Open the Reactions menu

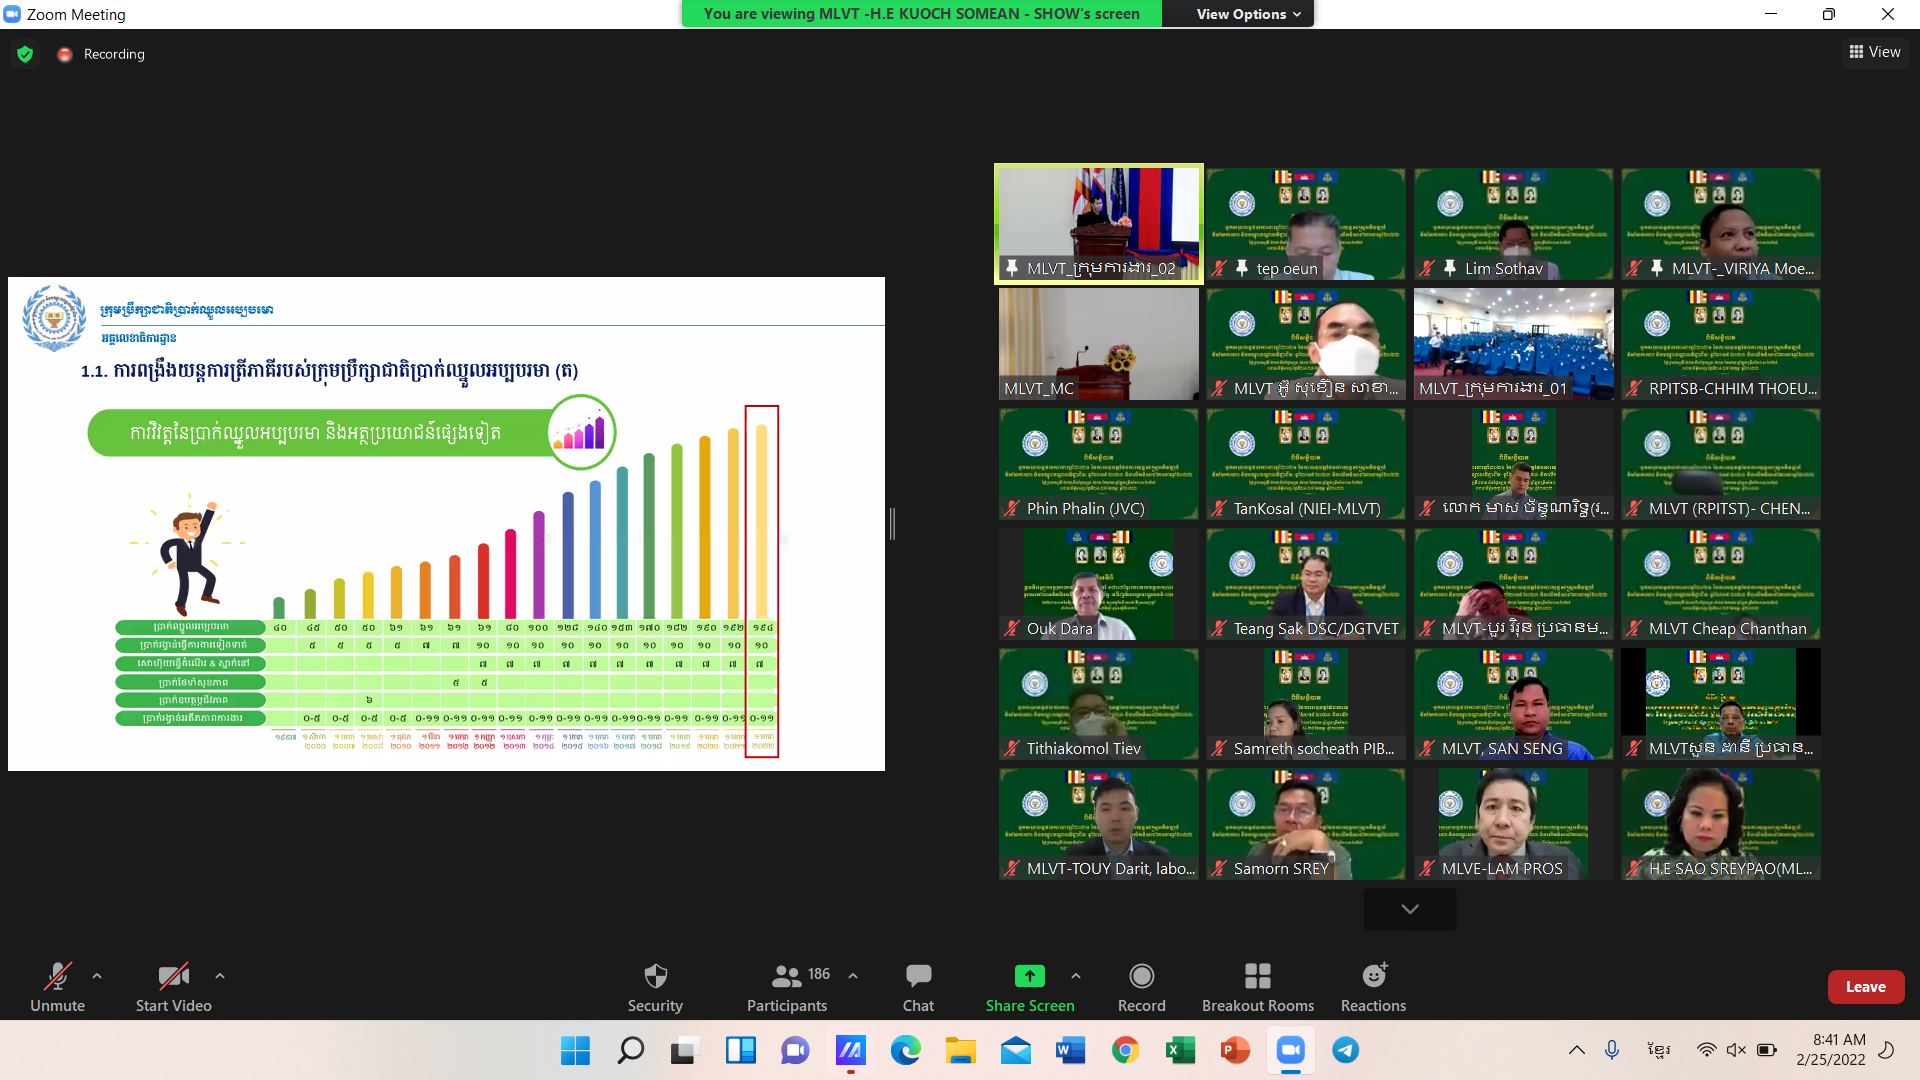[1373, 986]
